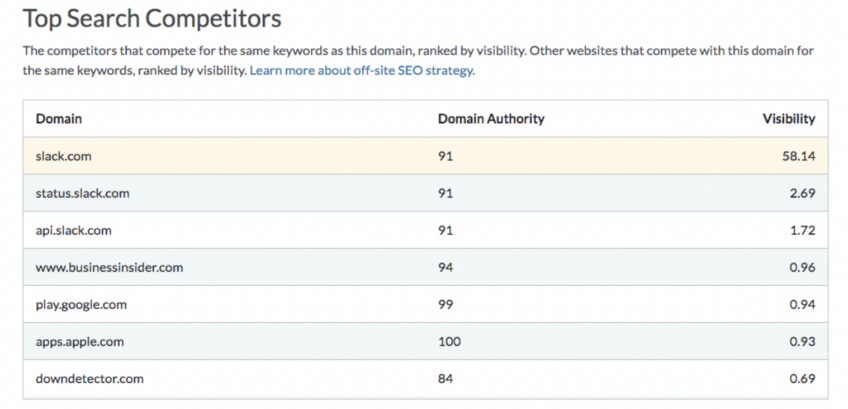Viewport: 848px width, 409px height.
Task: Click downdetector.com in the table
Action: (x=90, y=379)
